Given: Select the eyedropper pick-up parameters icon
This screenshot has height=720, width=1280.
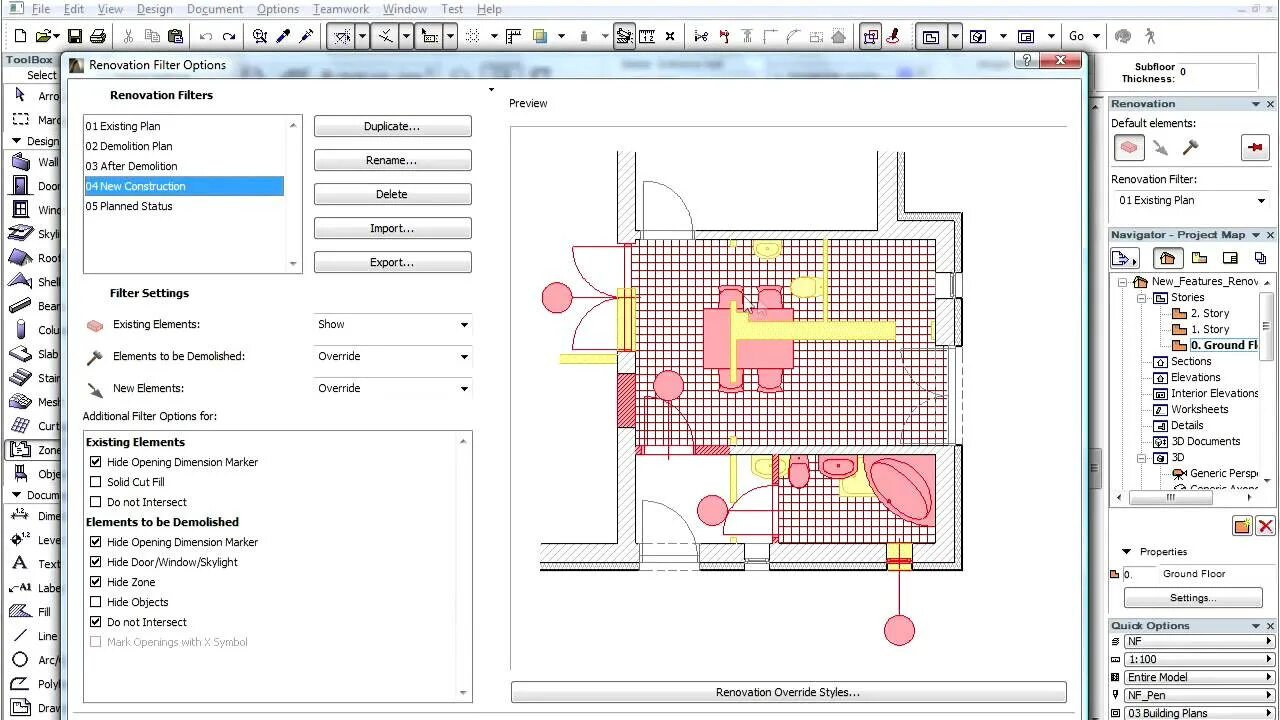Looking at the screenshot, I should tap(283, 36).
